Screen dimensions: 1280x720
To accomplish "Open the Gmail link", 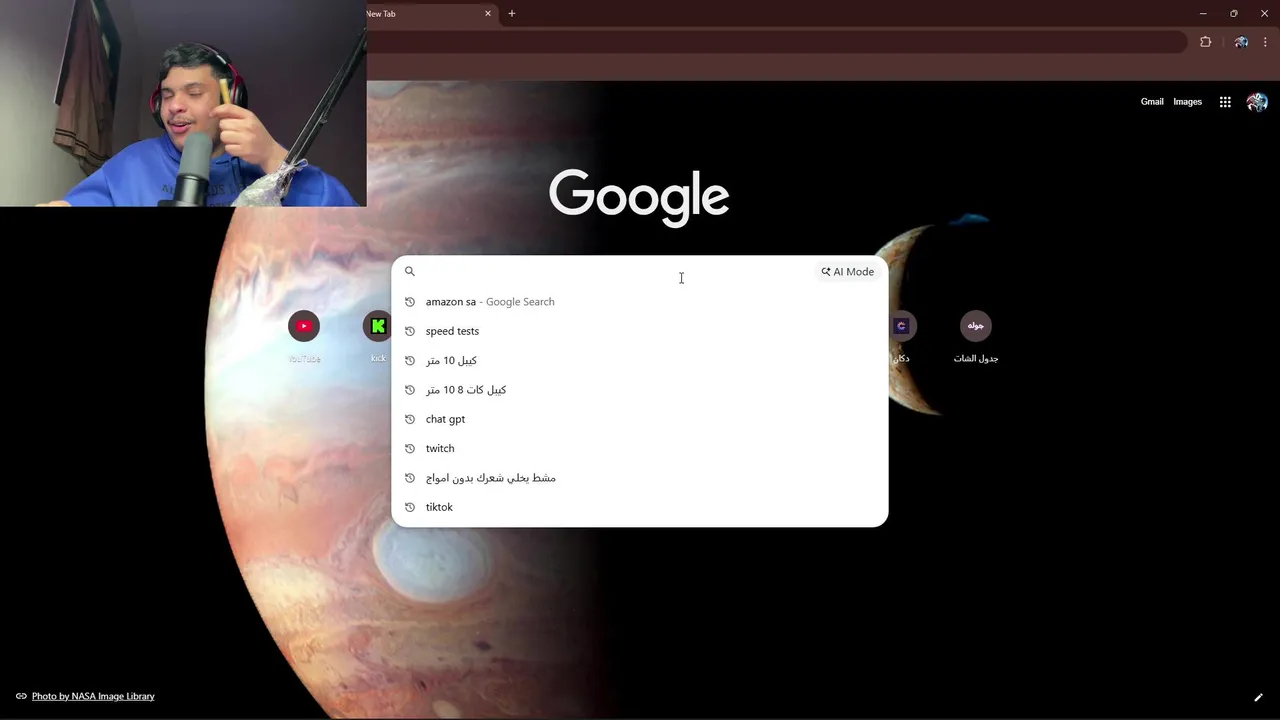I will [1152, 102].
